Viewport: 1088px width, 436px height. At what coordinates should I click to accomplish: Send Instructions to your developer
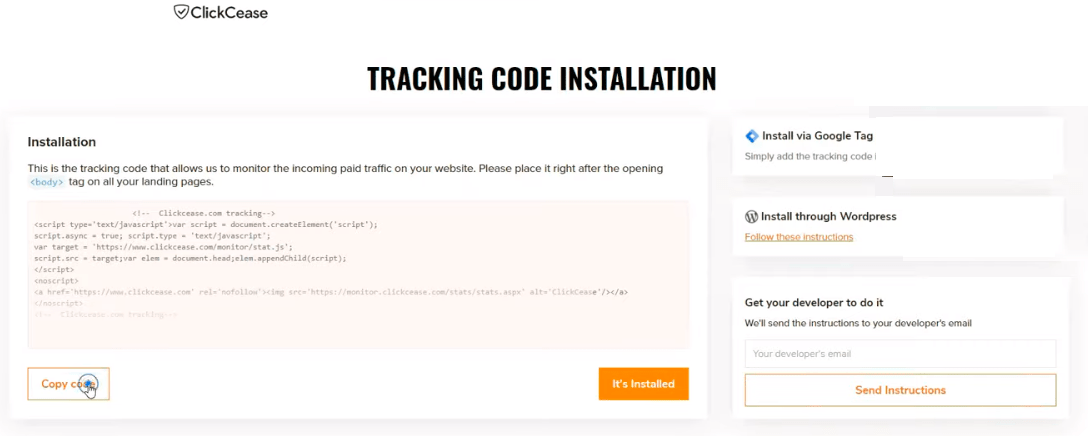pyautogui.click(x=900, y=390)
